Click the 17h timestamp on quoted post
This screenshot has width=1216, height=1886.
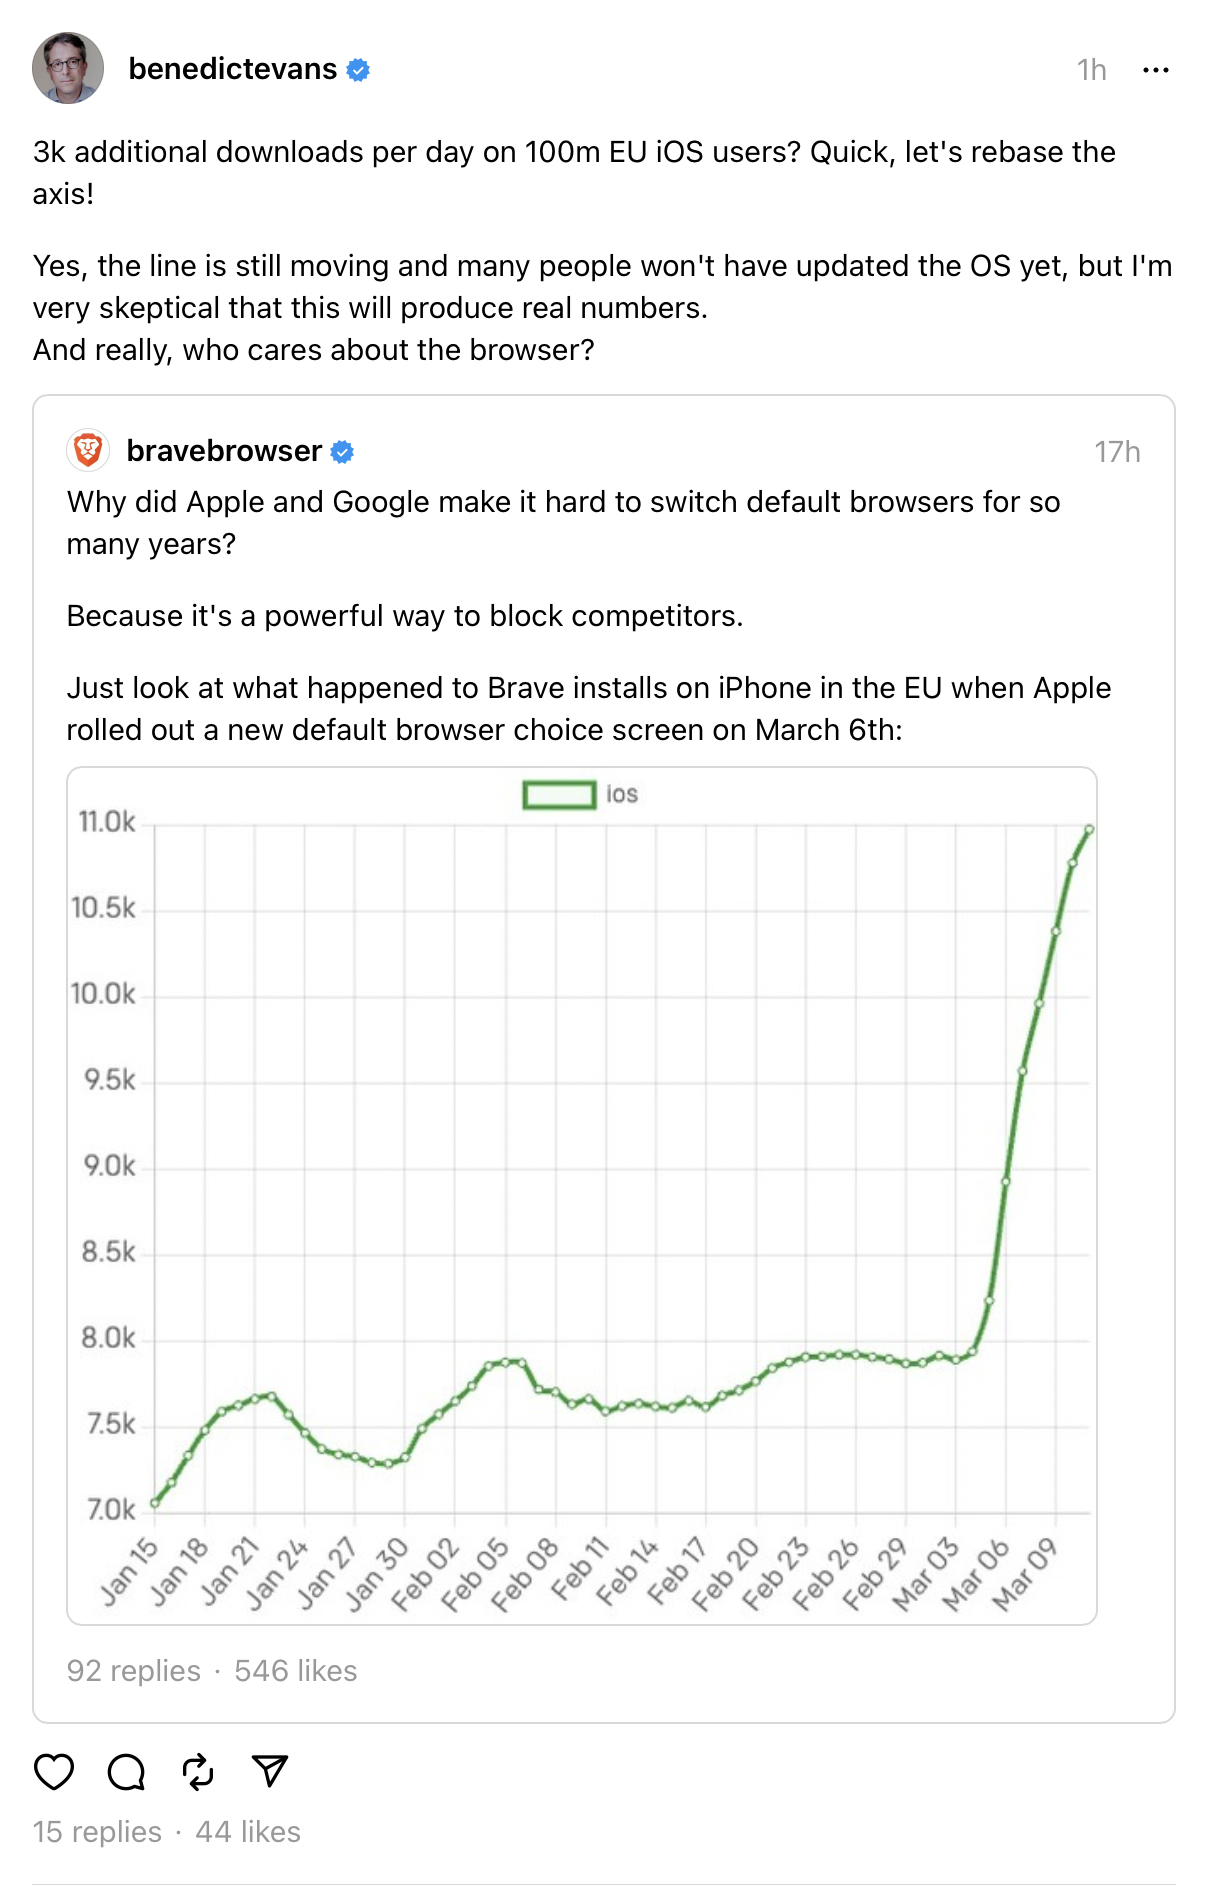pyautogui.click(x=1117, y=452)
